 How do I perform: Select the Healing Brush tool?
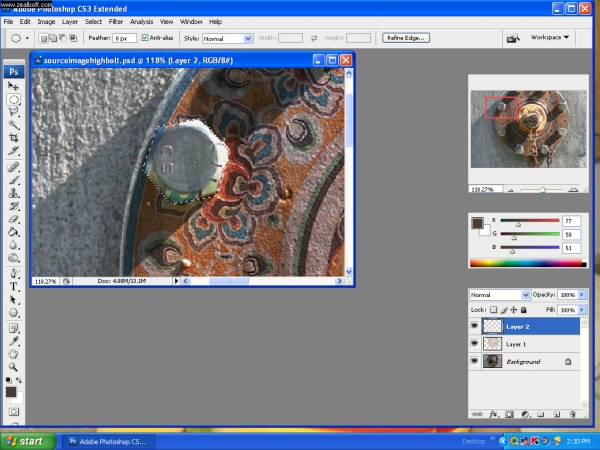(x=13, y=167)
